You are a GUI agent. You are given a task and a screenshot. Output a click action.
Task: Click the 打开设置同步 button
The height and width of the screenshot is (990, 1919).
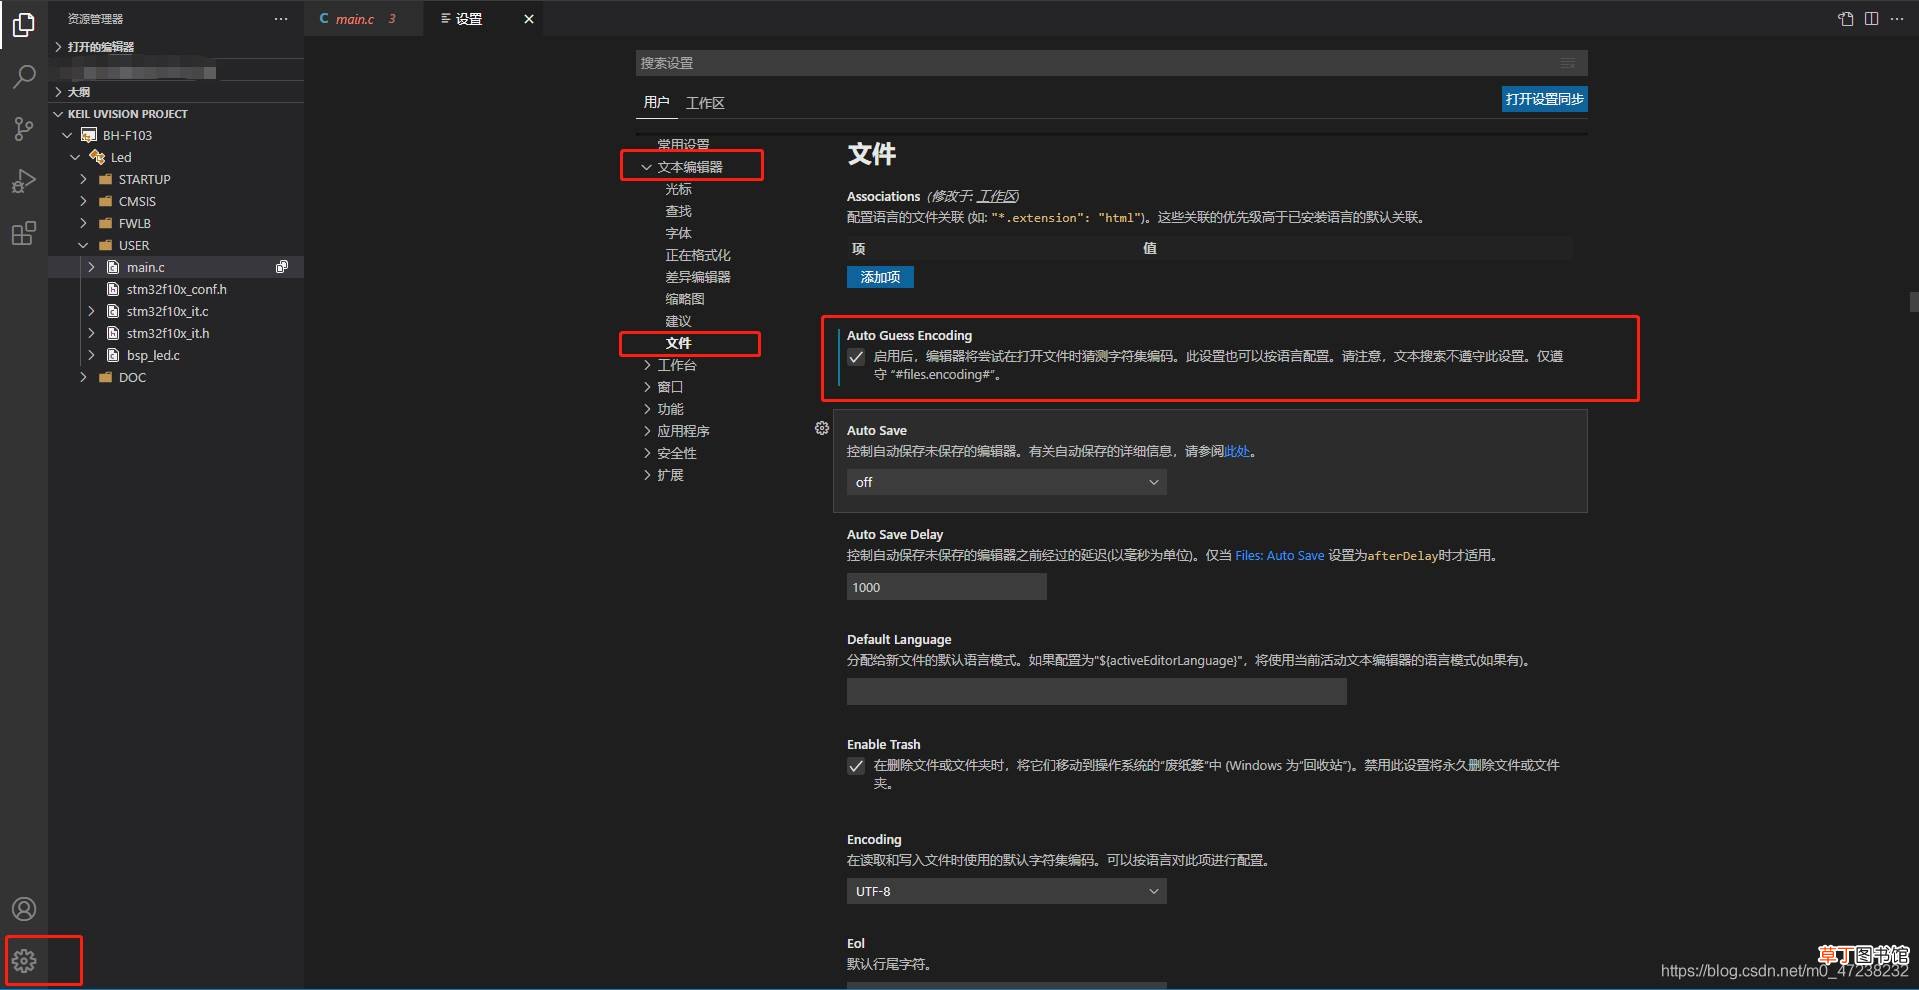[1544, 99]
